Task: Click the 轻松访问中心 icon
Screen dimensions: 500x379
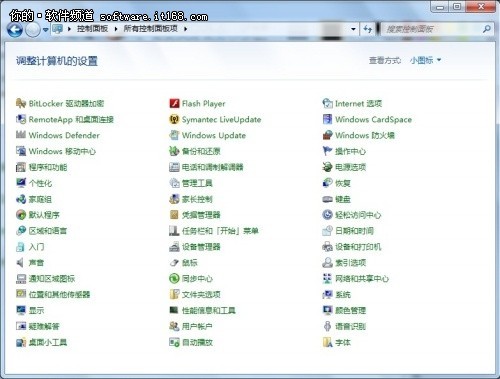Action: pyautogui.click(x=328, y=215)
